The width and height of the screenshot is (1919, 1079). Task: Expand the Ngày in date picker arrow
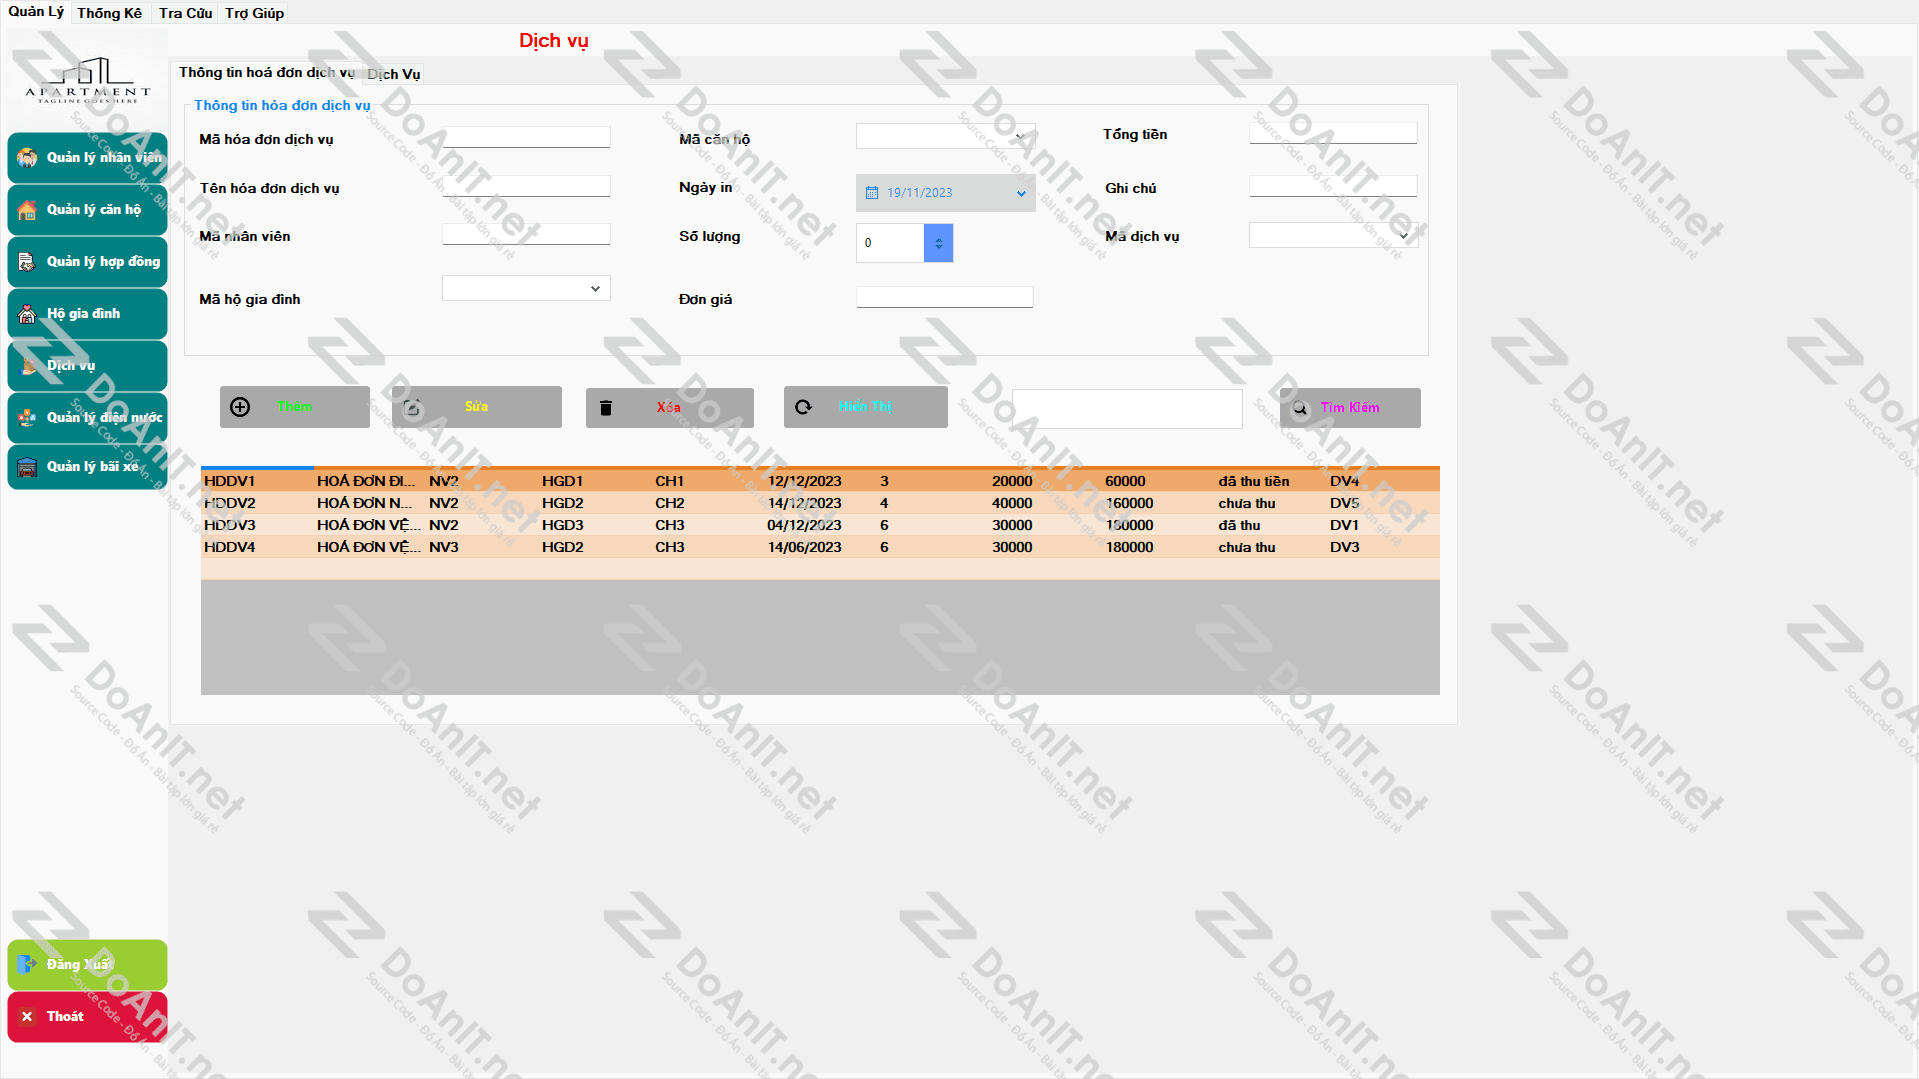(1021, 193)
